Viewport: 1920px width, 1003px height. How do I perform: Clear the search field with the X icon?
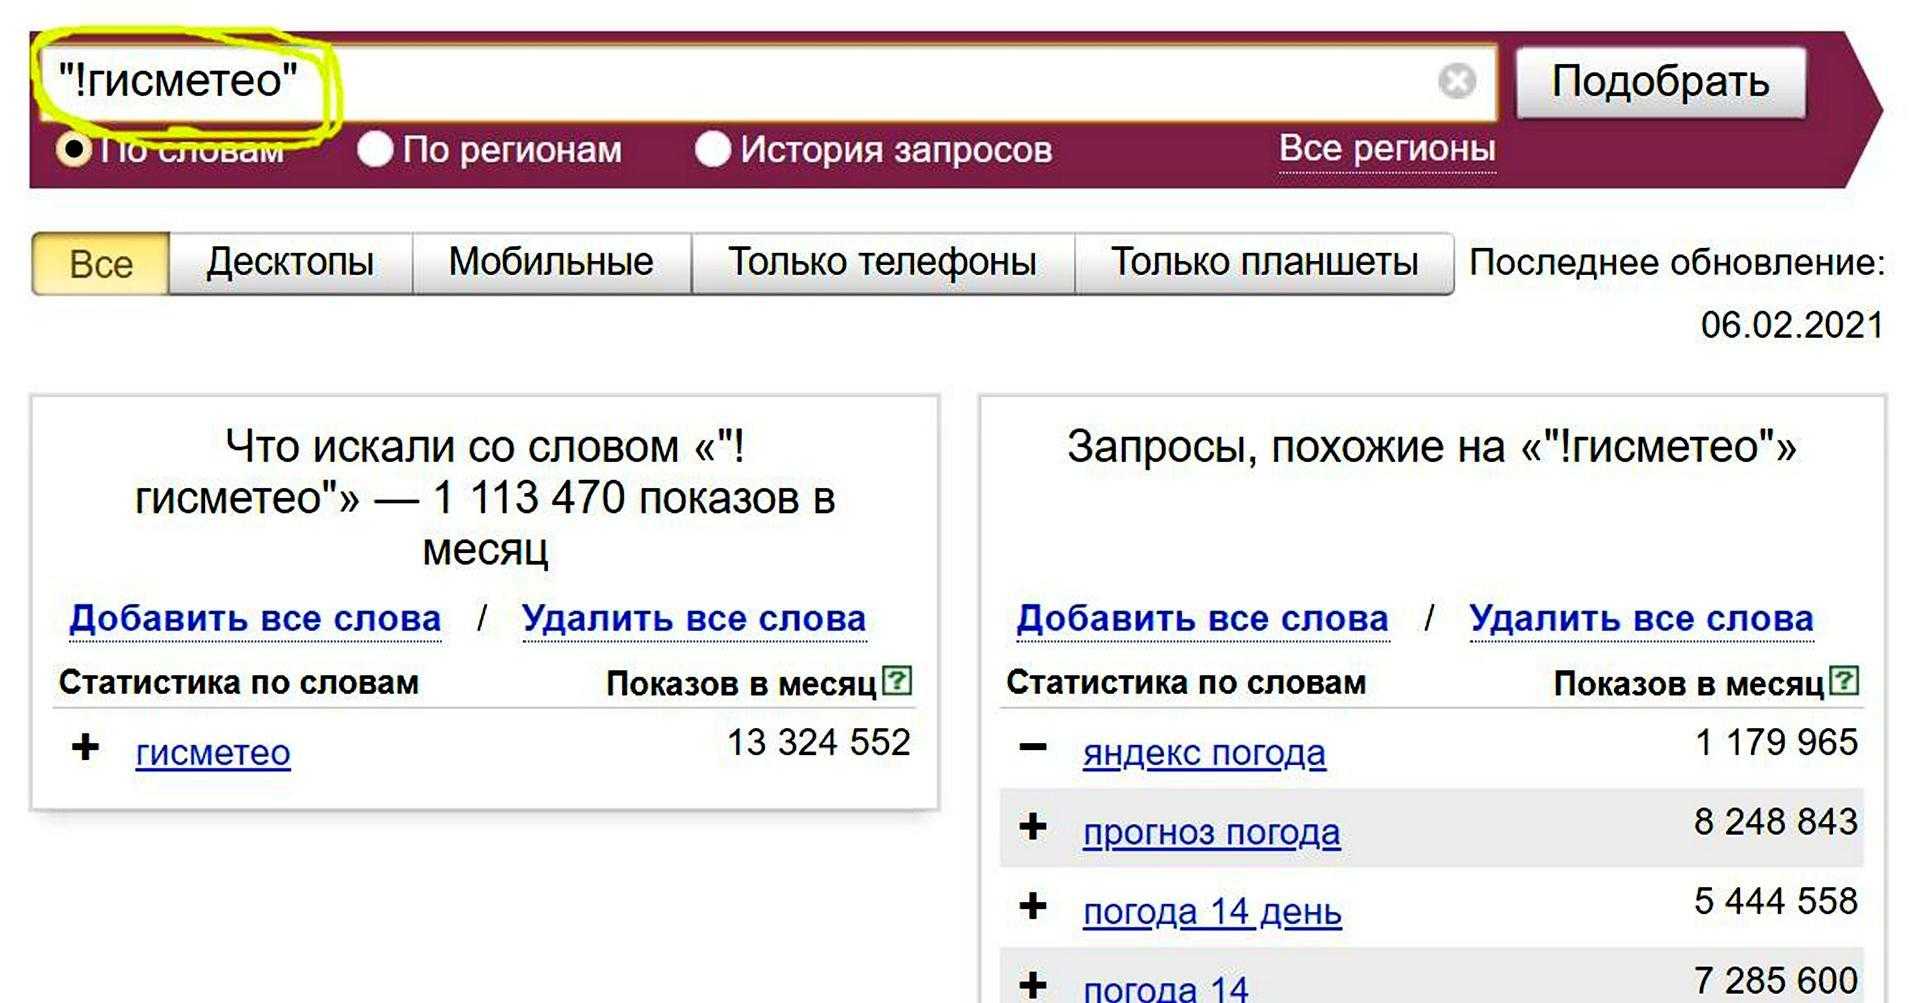[x=1456, y=81]
